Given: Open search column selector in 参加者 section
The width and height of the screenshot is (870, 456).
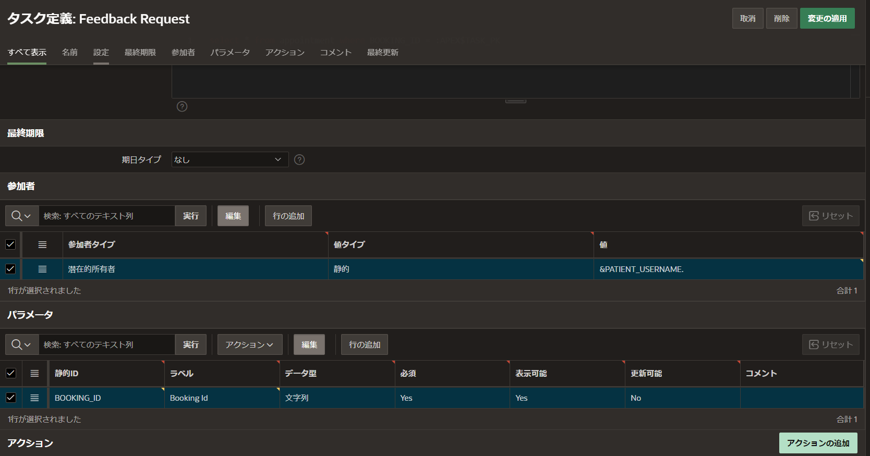Looking at the screenshot, I should tap(22, 216).
